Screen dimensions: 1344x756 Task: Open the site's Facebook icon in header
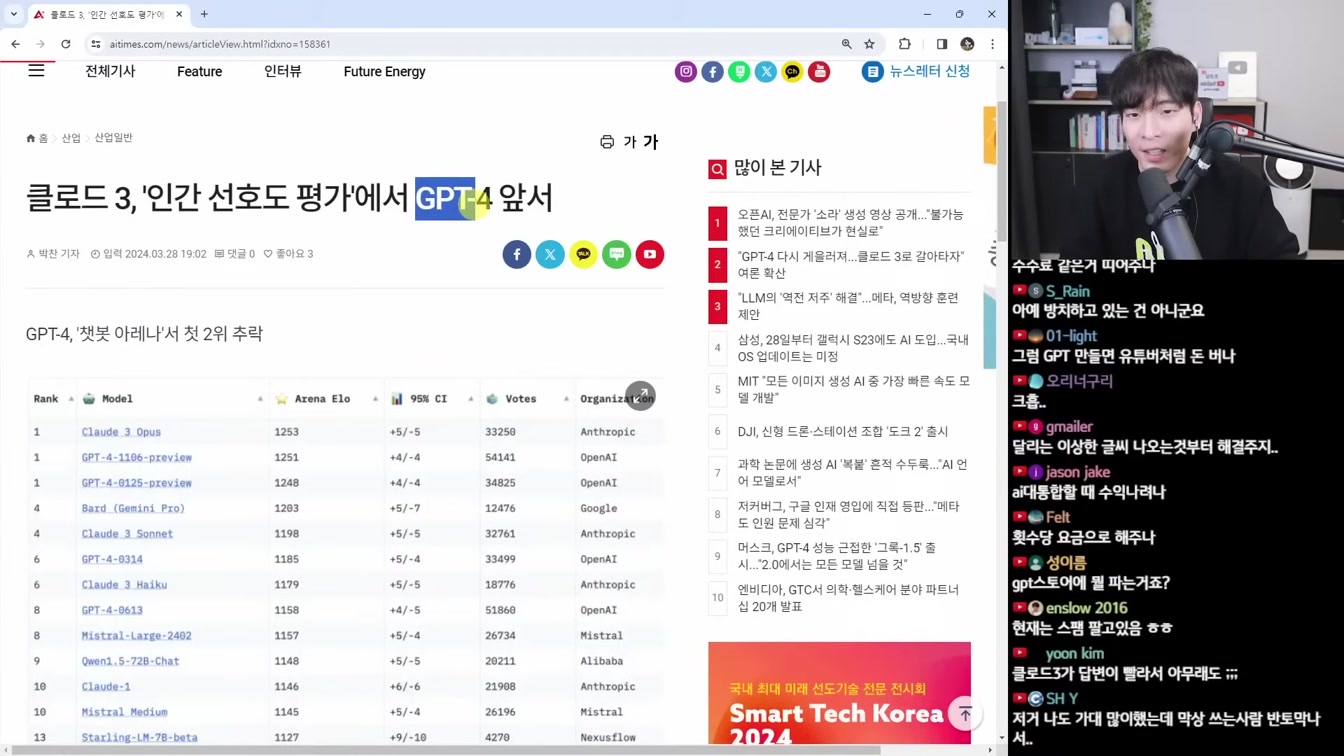point(712,72)
